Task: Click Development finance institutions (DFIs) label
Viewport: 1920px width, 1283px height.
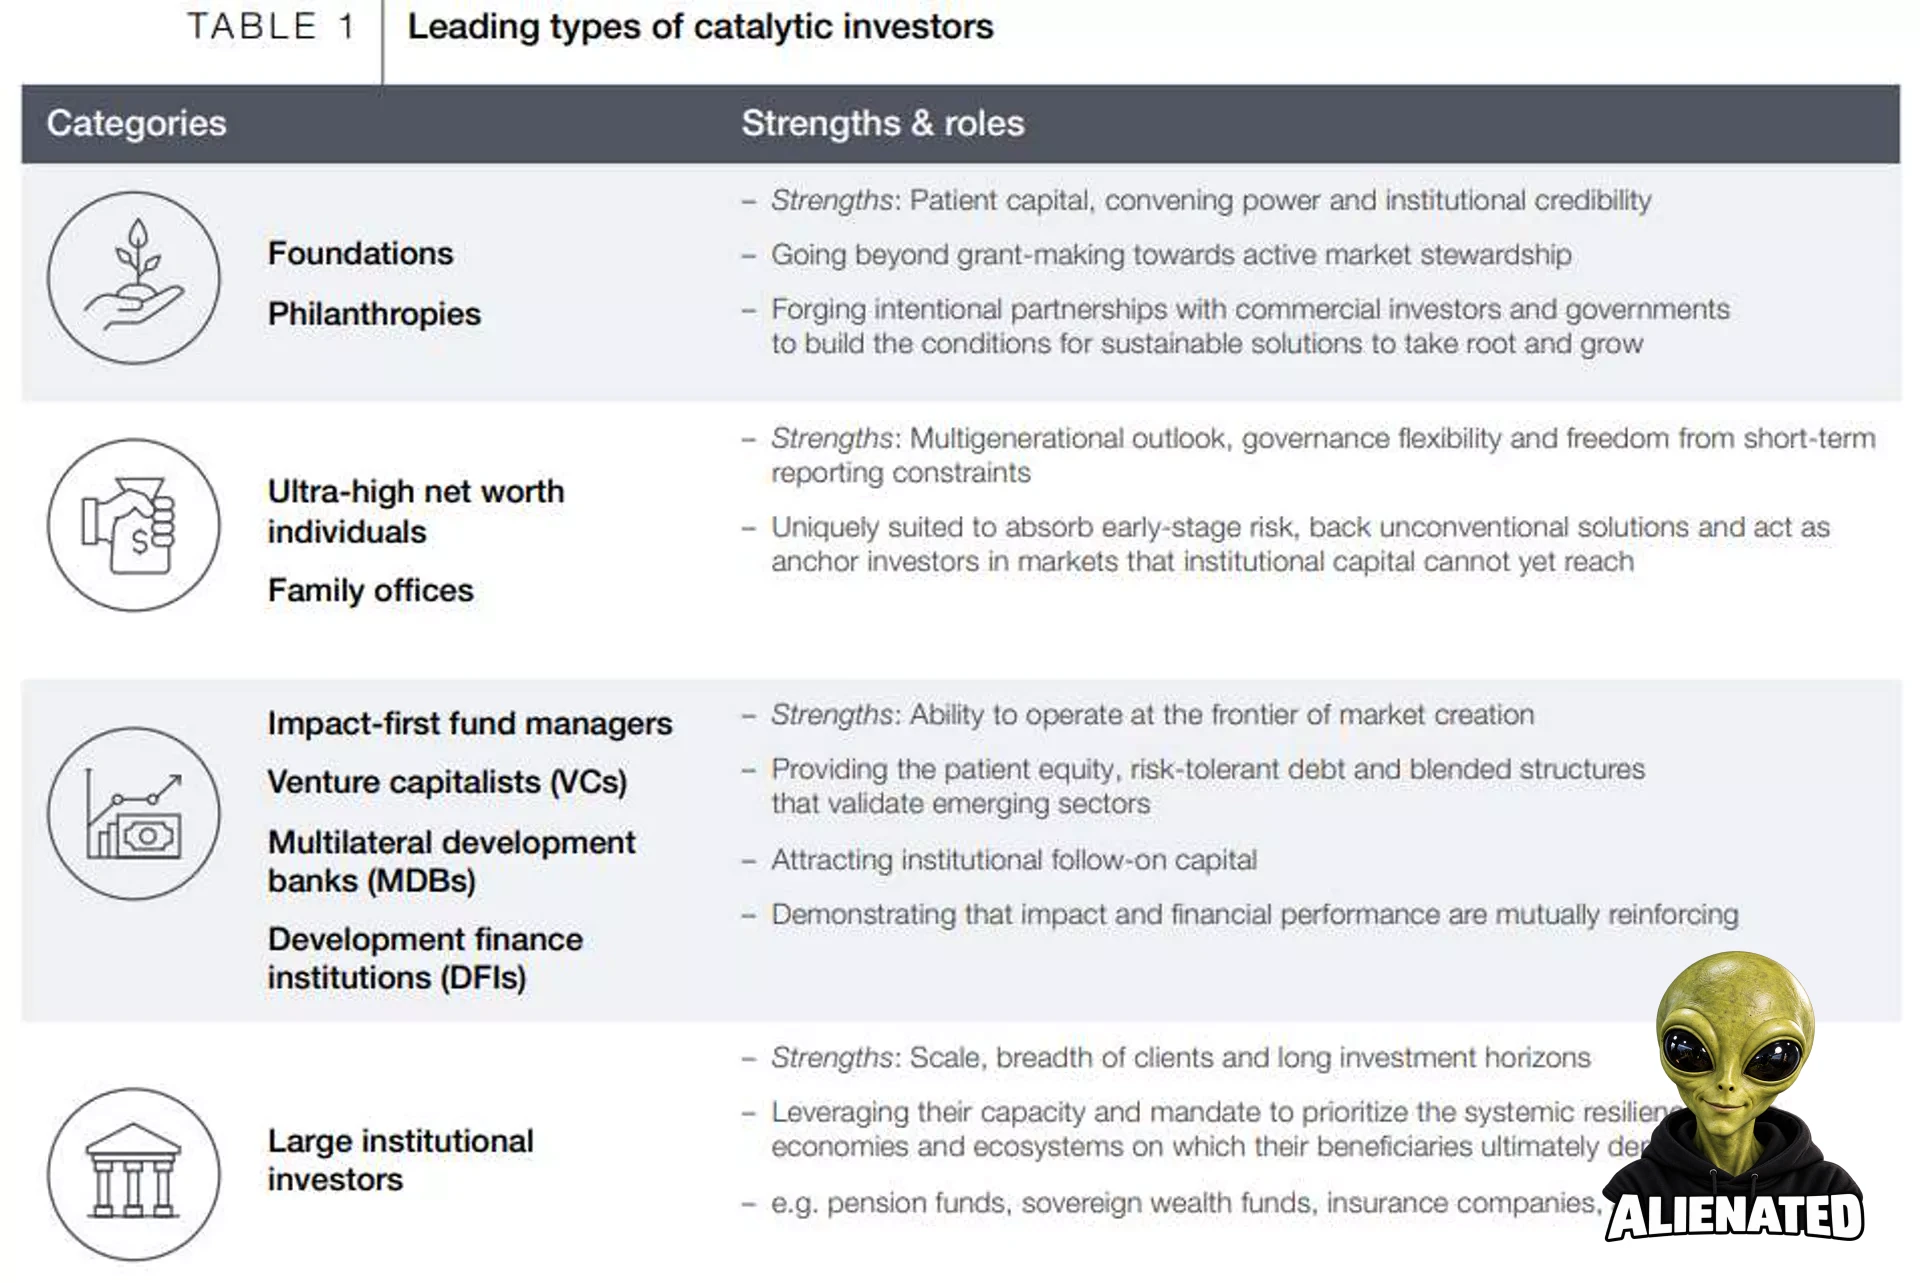Action: pyautogui.click(x=425, y=958)
